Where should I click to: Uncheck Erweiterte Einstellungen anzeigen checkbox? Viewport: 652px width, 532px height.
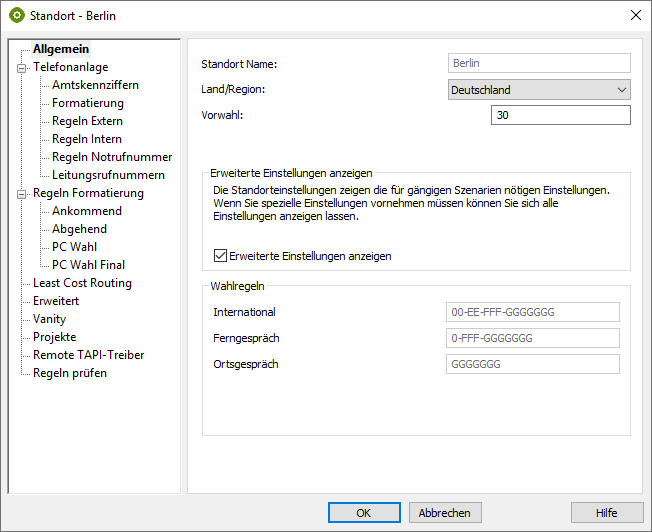point(221,256)
